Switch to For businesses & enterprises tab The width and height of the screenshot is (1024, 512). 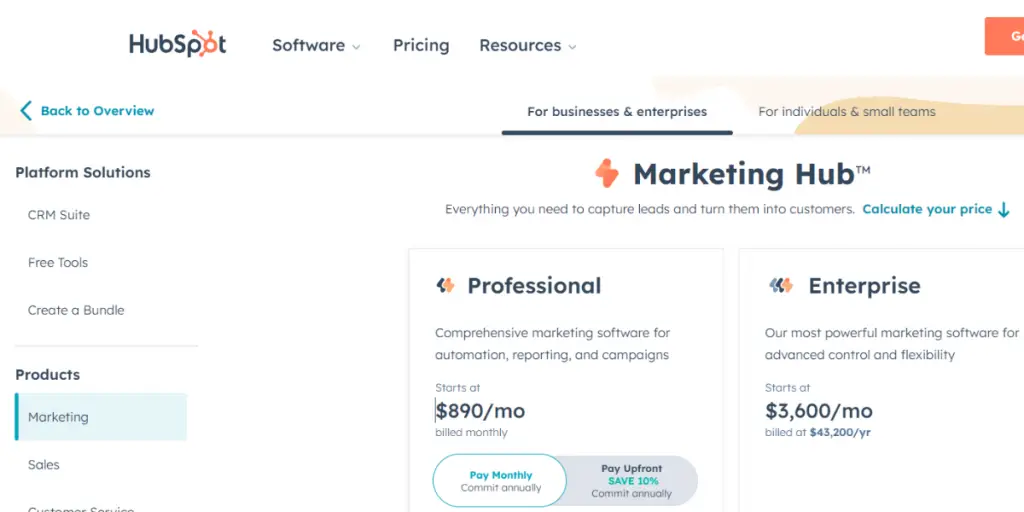click(617, 112)
